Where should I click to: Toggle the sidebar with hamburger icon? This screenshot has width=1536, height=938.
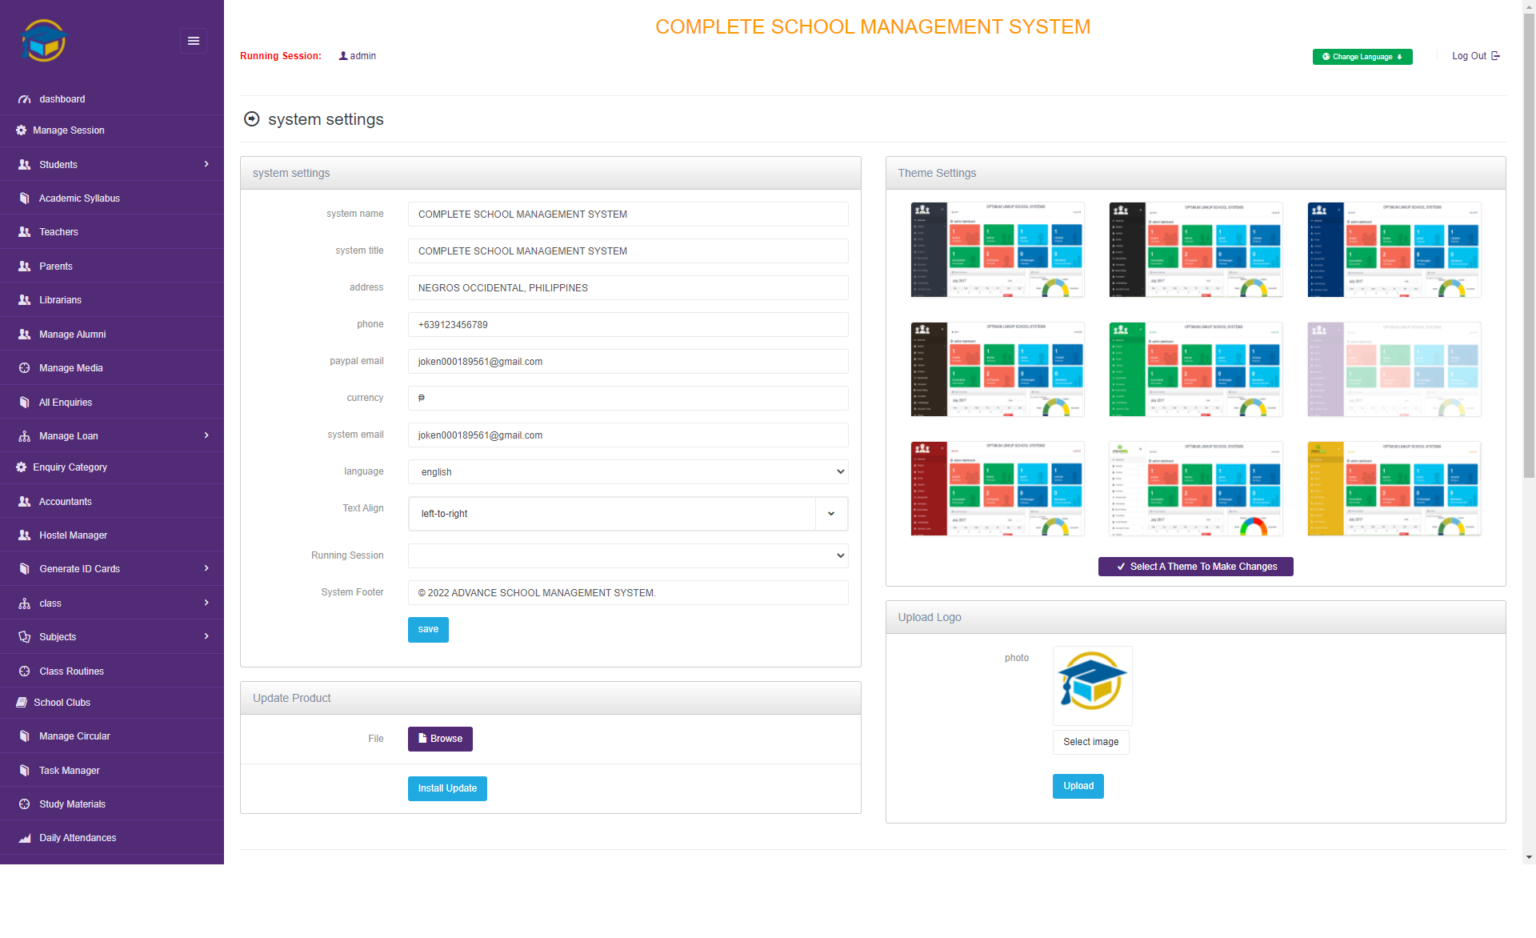pyautogui.click(x=193, y=40)
